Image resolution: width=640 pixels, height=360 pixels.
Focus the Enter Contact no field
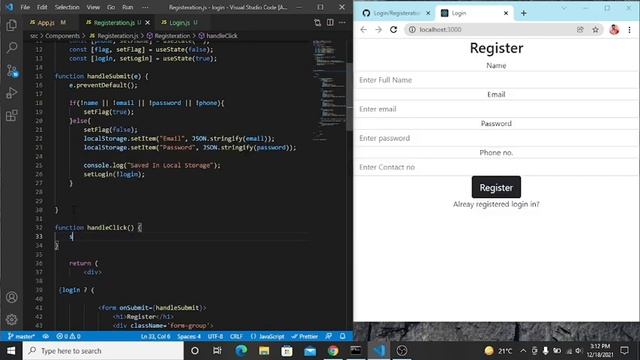point(496,167)
